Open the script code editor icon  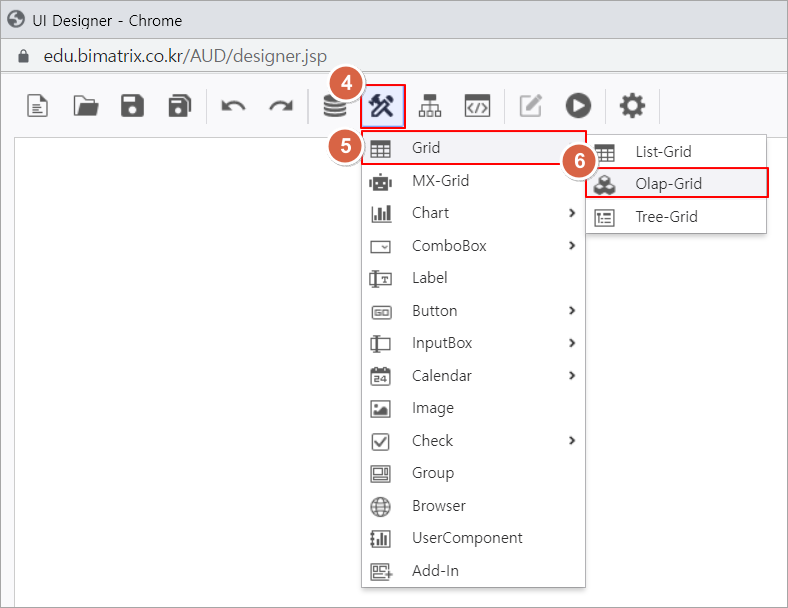pos(477,105)
